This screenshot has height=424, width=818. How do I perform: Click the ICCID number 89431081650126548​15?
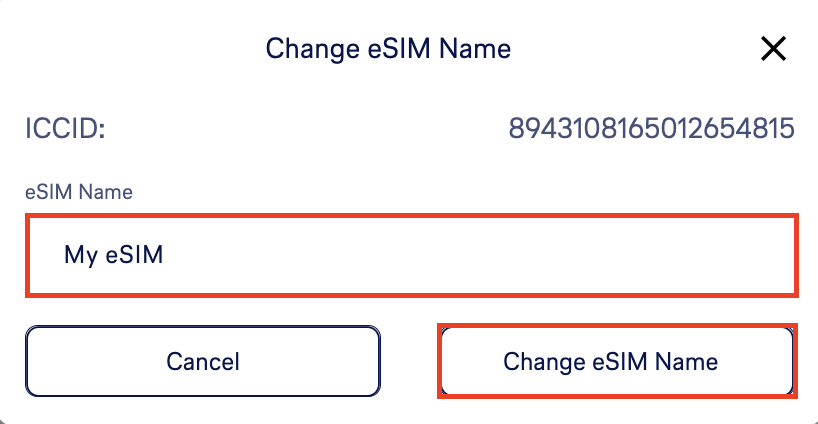pyautogui.click(x=651, y=129)
